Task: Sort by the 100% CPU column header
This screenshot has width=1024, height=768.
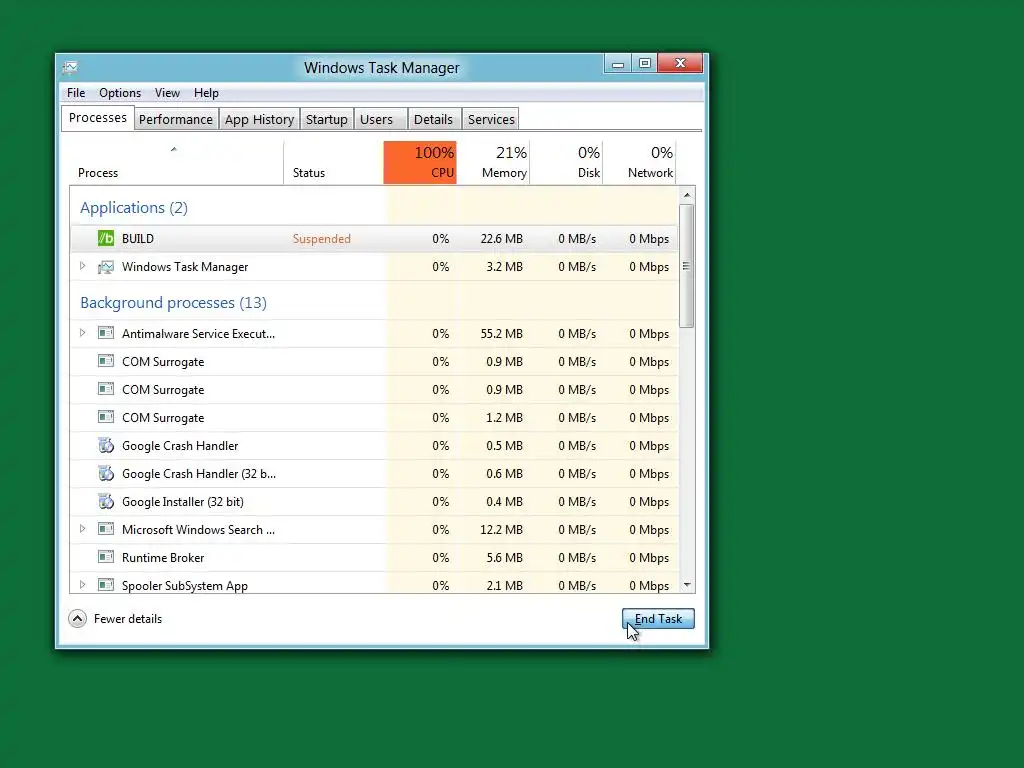Action: pos(420,163)
